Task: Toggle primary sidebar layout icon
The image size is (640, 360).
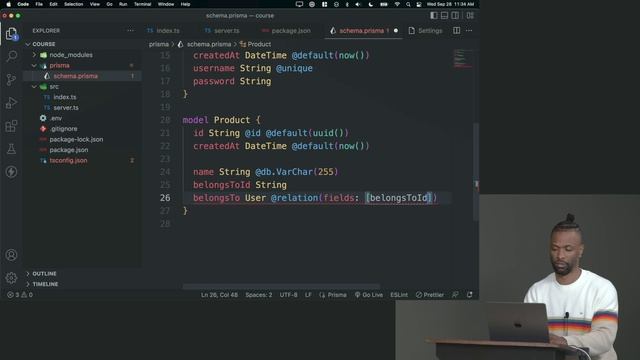Action: [x=434, y=16]
